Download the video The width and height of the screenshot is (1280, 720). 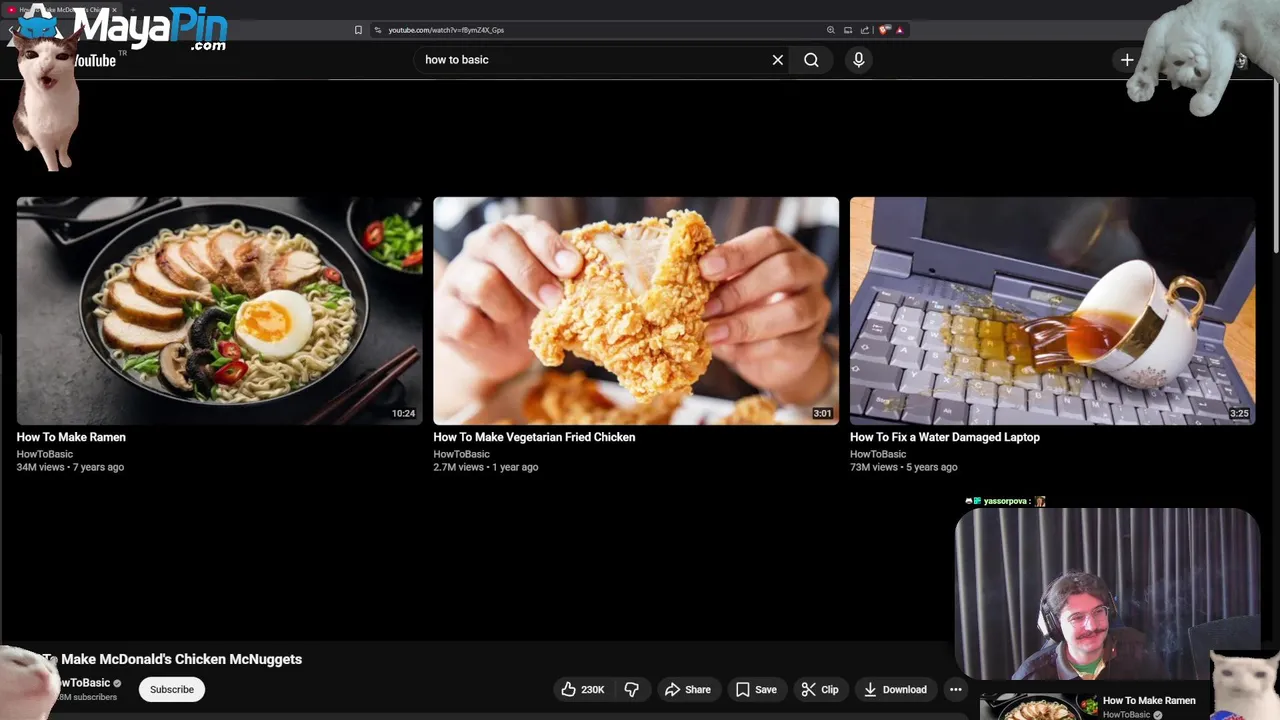pos(895,689)
